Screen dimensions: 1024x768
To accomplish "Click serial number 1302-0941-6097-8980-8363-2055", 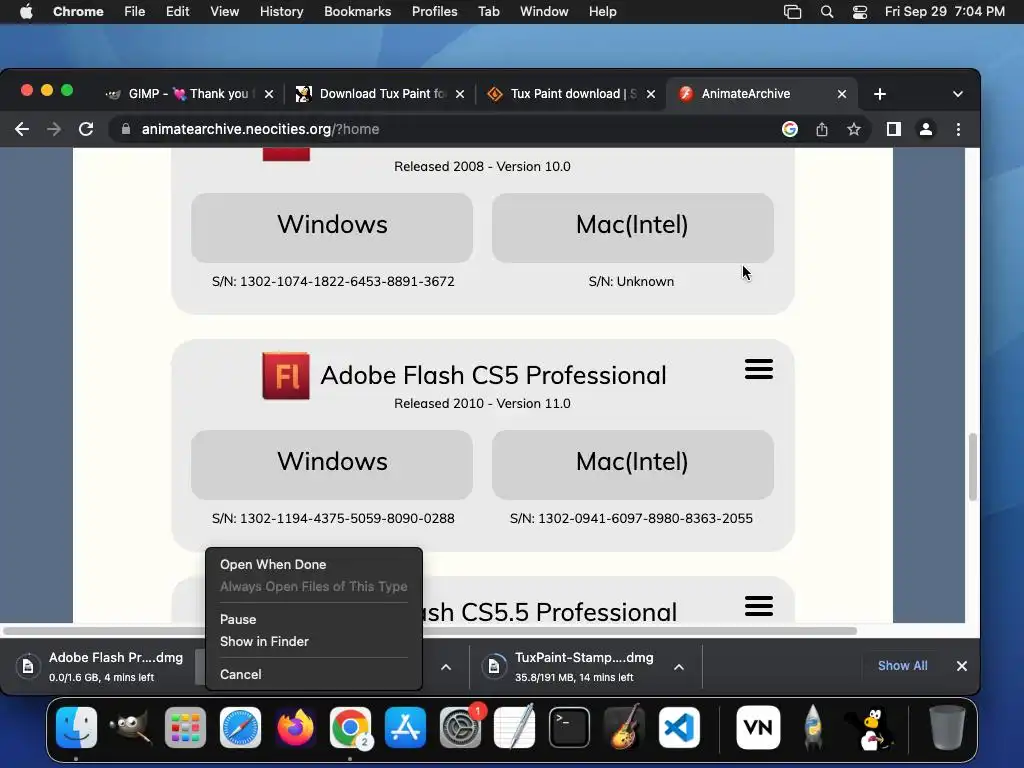I will pyautogui.click(x=645, y=519).
